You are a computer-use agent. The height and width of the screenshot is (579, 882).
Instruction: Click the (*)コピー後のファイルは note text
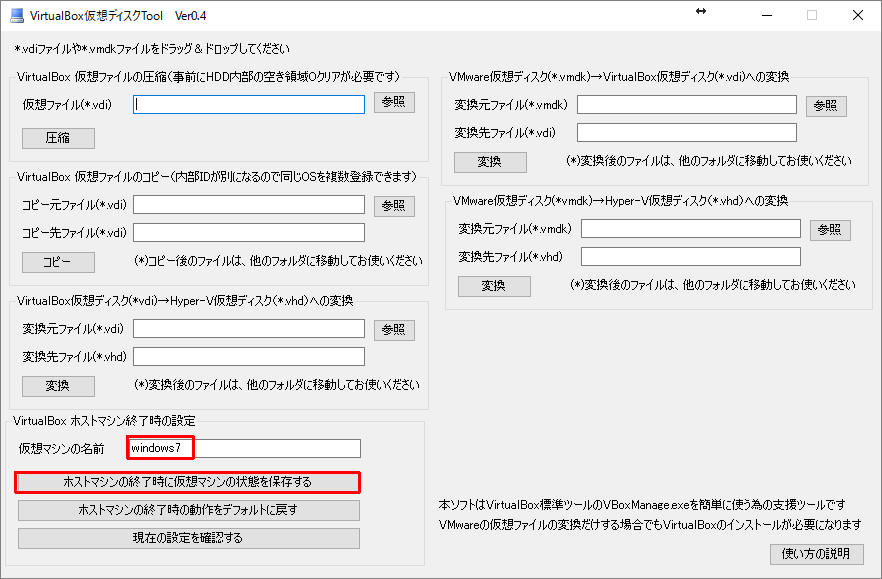point(278,261)
